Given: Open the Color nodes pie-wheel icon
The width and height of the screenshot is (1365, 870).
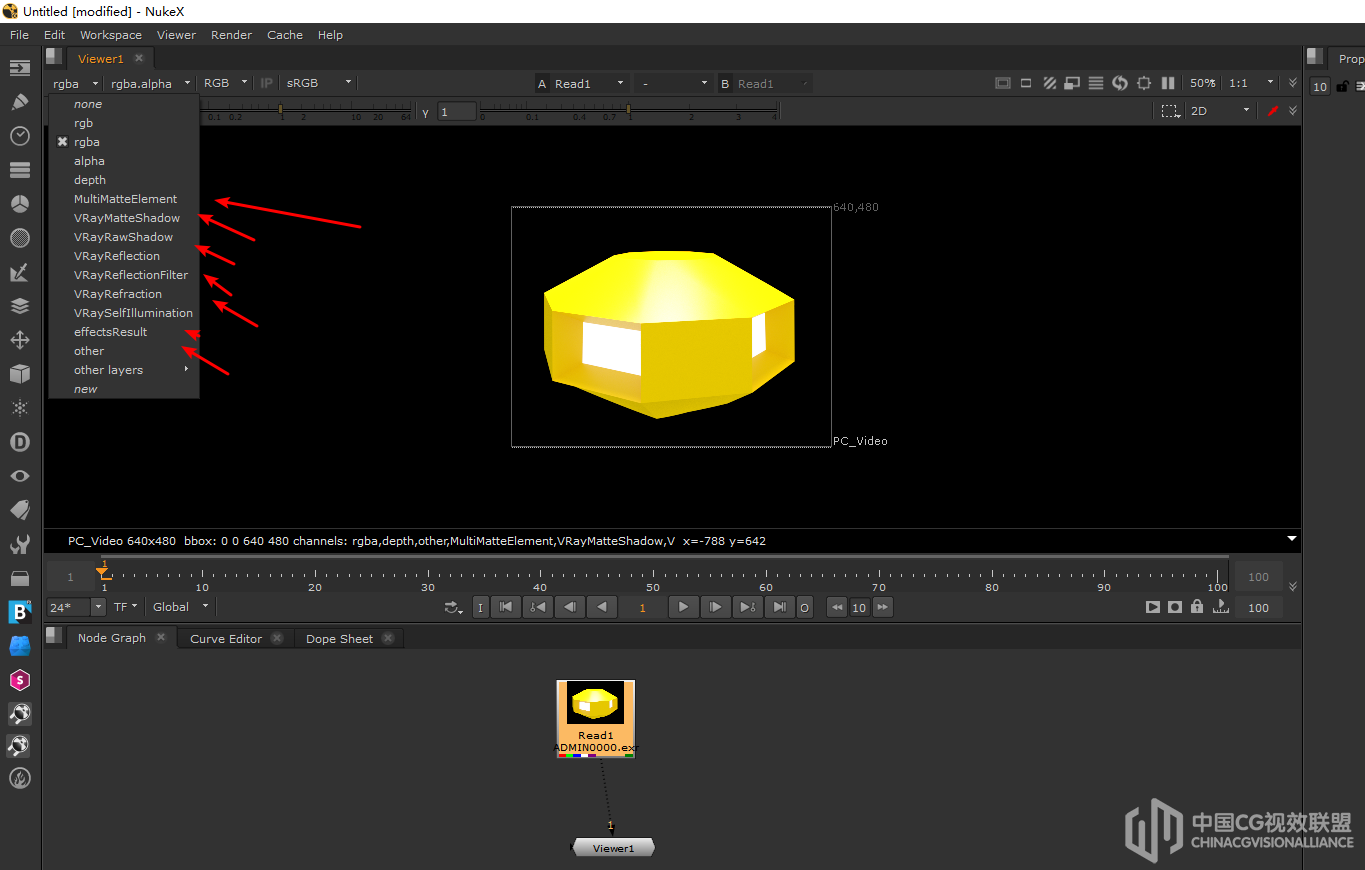Looking at the screenshot, I should (20, 204).
